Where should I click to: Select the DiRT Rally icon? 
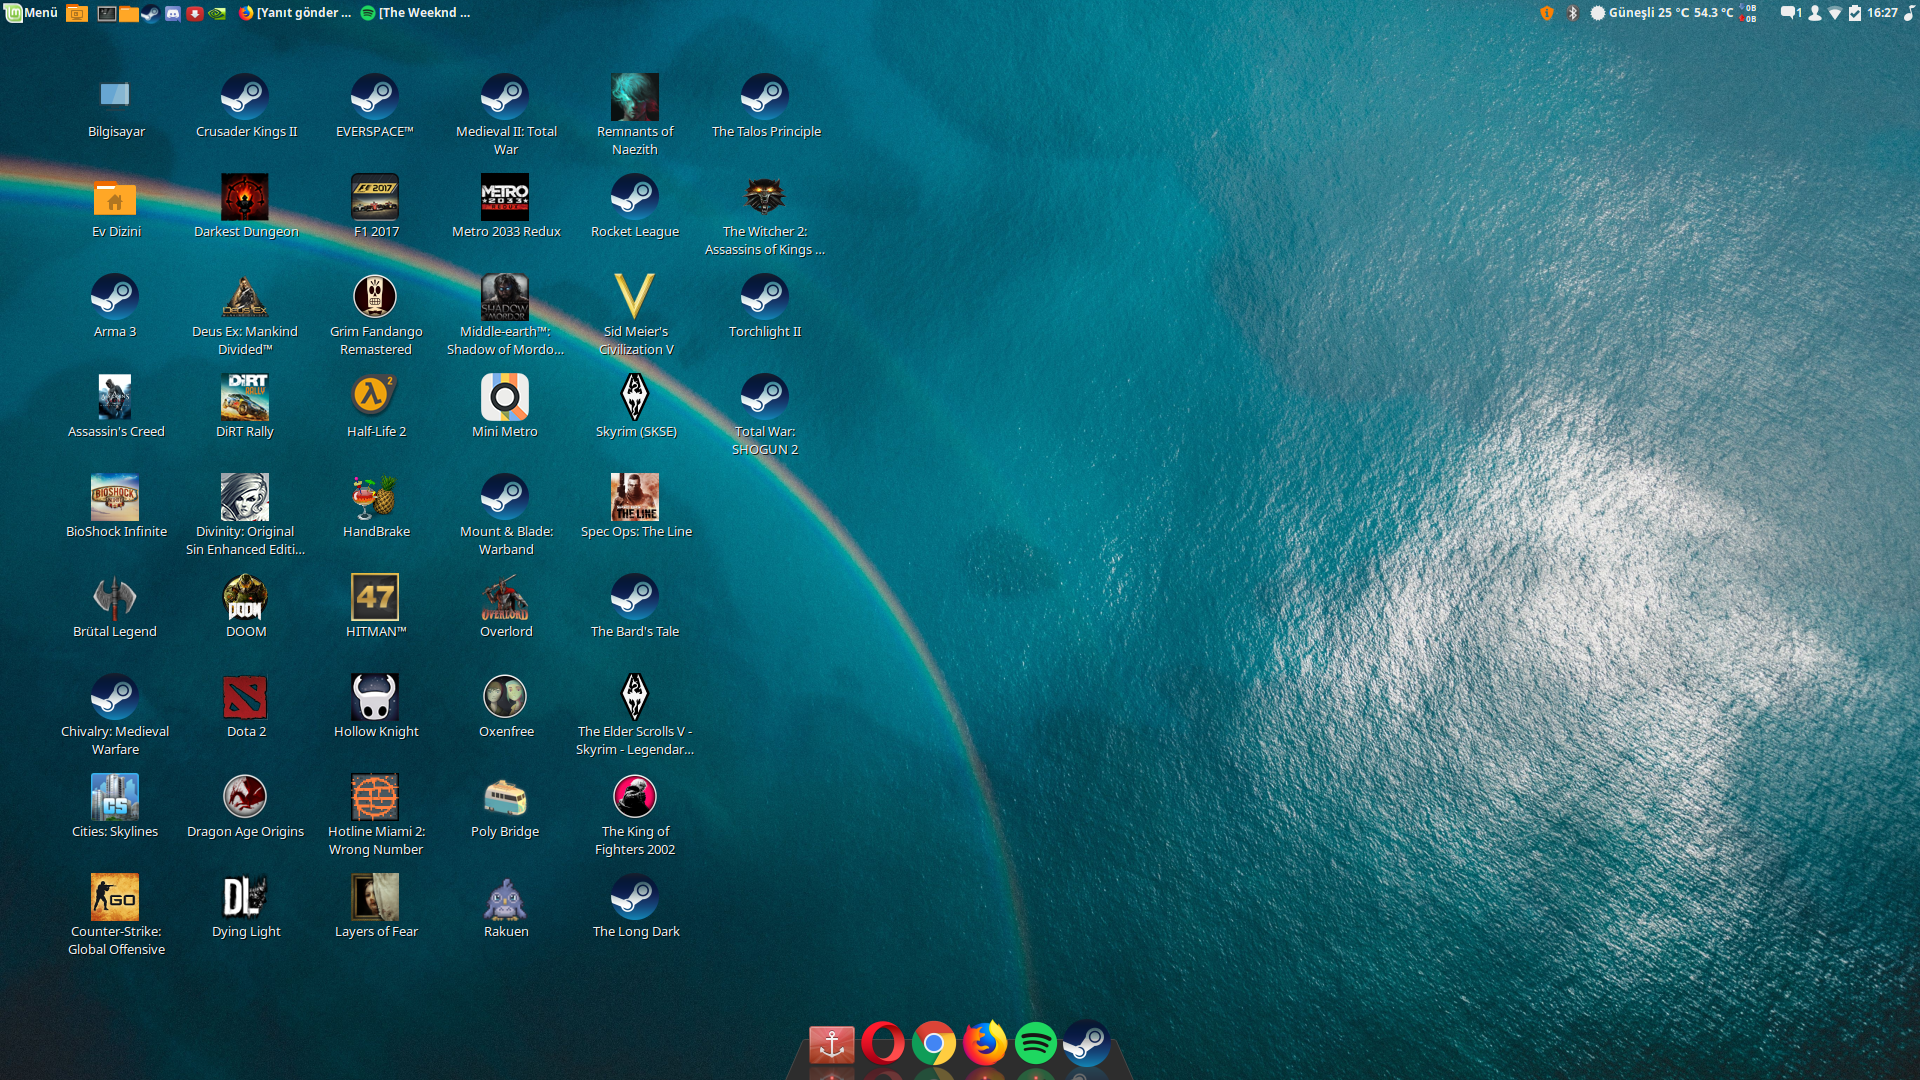(x=245, y=396)
